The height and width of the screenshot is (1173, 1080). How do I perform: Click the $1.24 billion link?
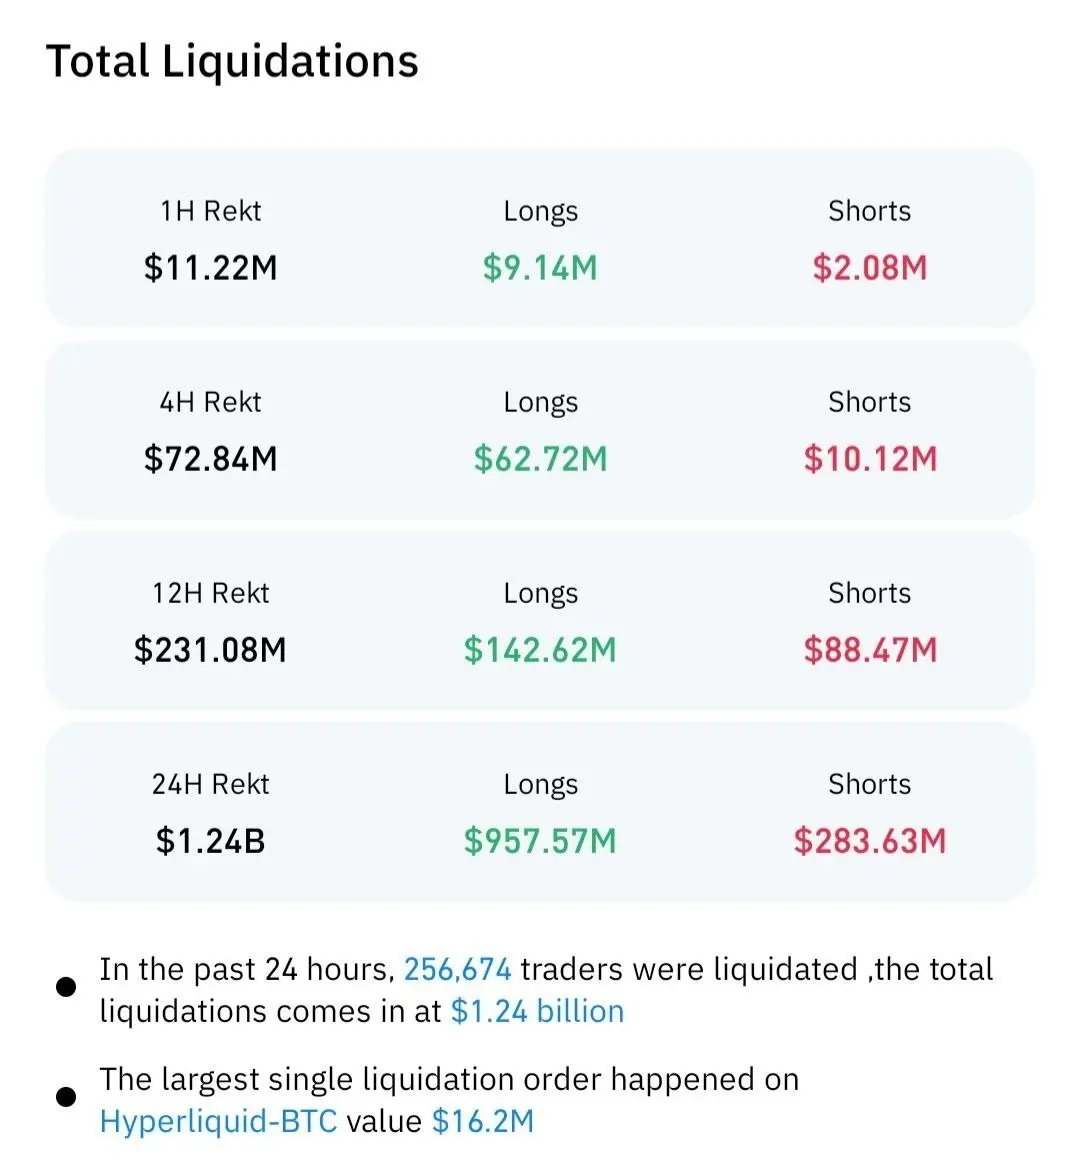click(538, 1011)
